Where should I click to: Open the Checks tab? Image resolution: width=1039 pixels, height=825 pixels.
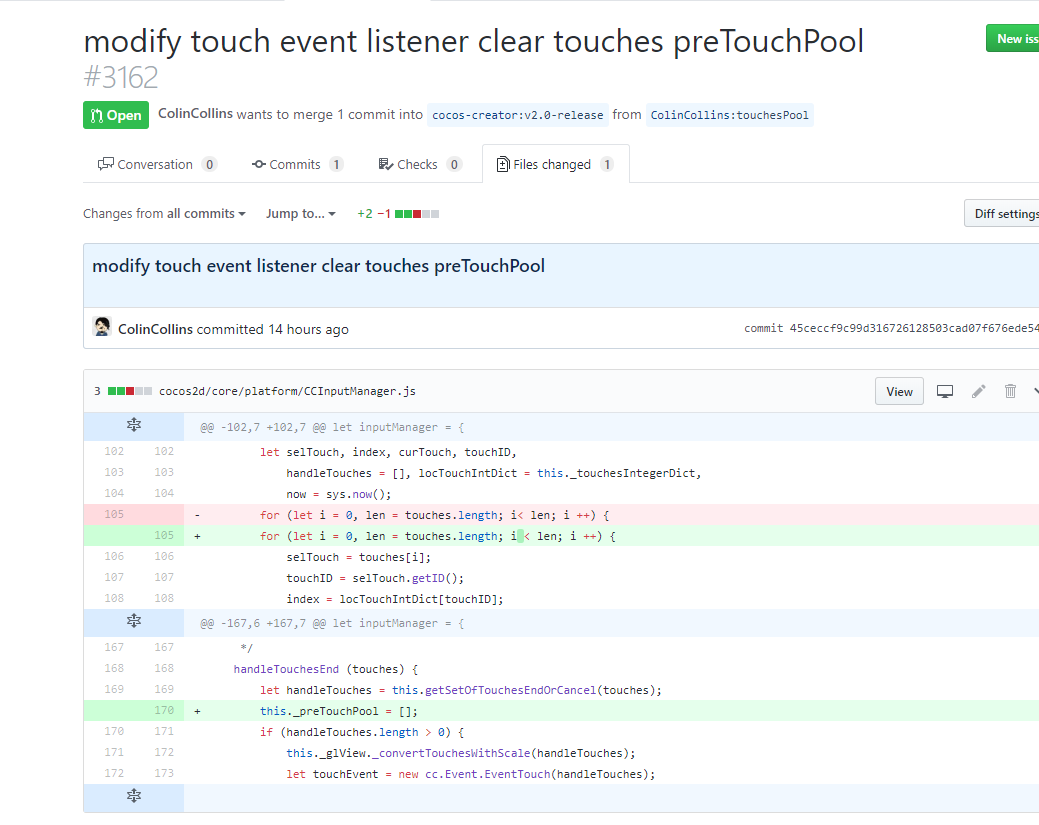point(419,164)
